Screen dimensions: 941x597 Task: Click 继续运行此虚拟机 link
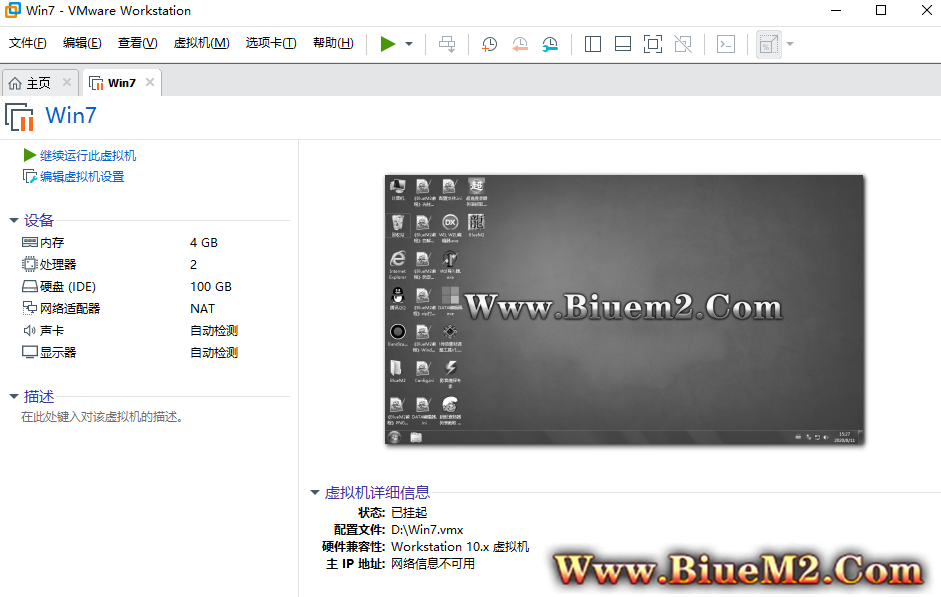[87, 156]
